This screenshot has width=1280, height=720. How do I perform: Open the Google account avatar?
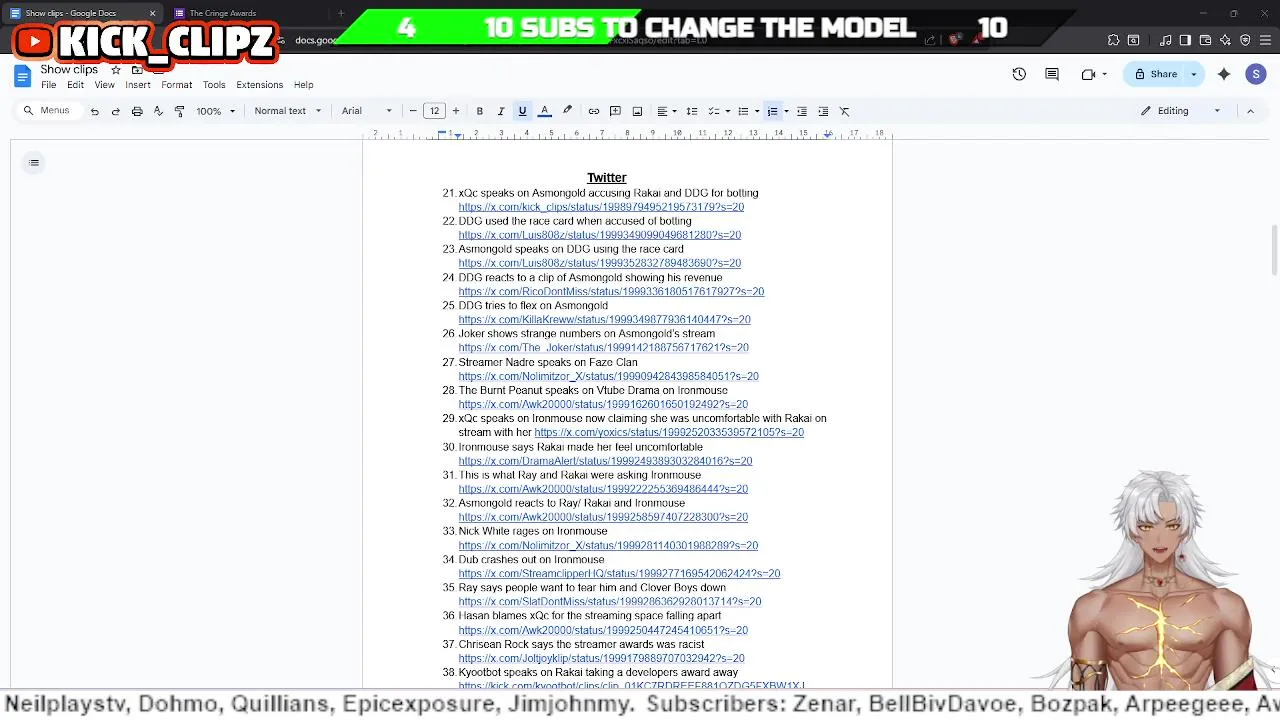tap(1256, 74)
